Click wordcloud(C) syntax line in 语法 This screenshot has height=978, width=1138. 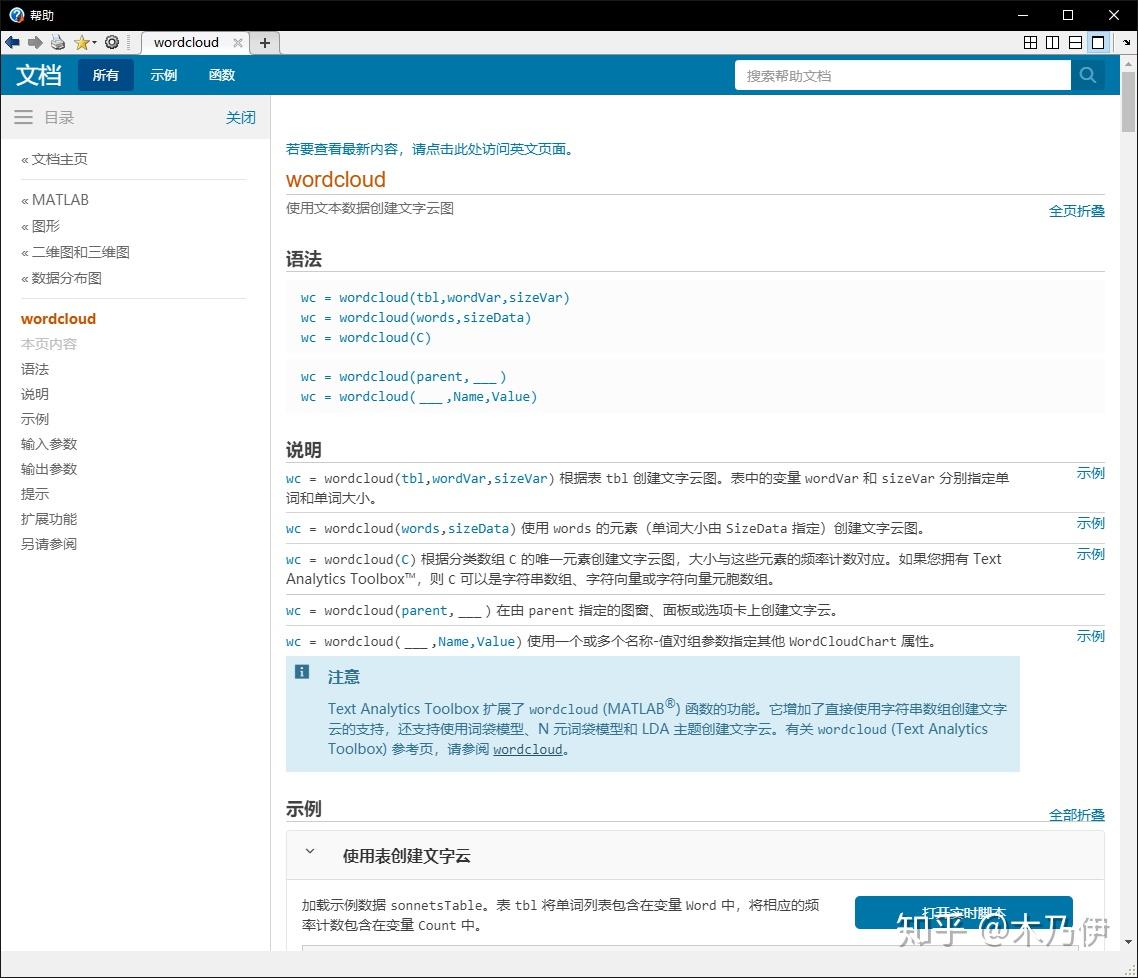[366, 337]
